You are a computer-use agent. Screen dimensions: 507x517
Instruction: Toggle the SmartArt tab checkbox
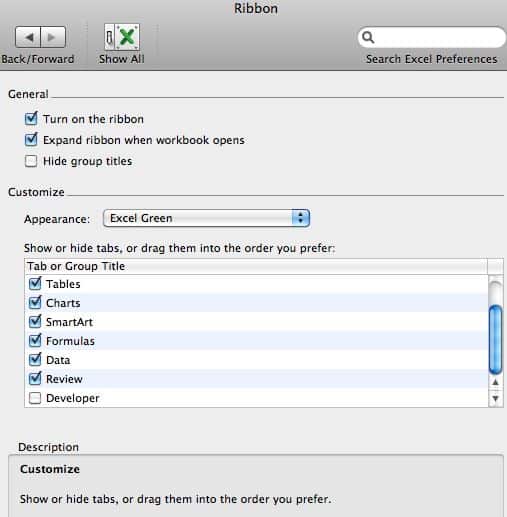35,321
